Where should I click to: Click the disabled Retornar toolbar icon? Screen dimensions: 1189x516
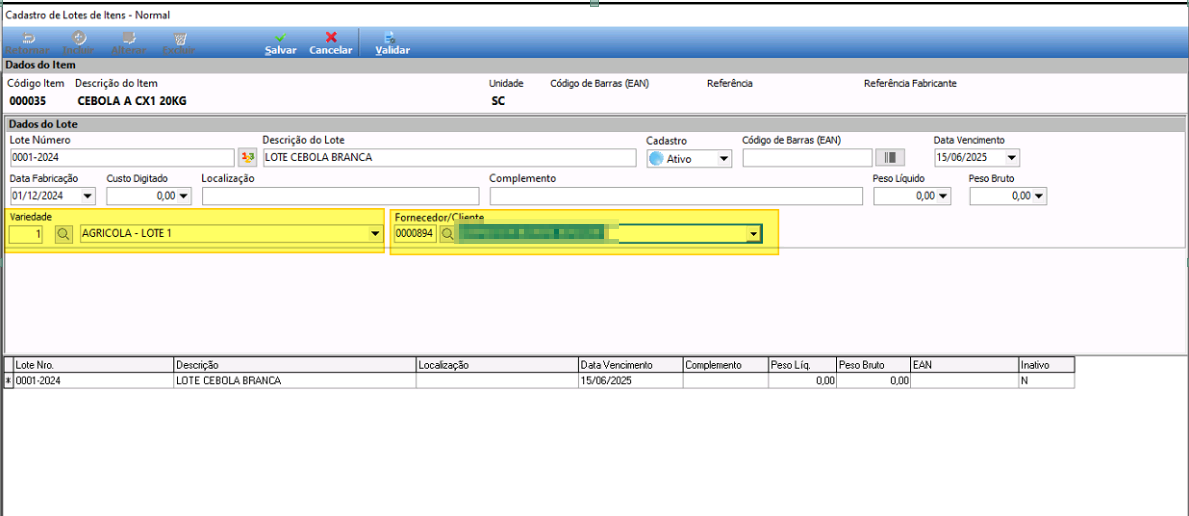[x=27, y=43]
